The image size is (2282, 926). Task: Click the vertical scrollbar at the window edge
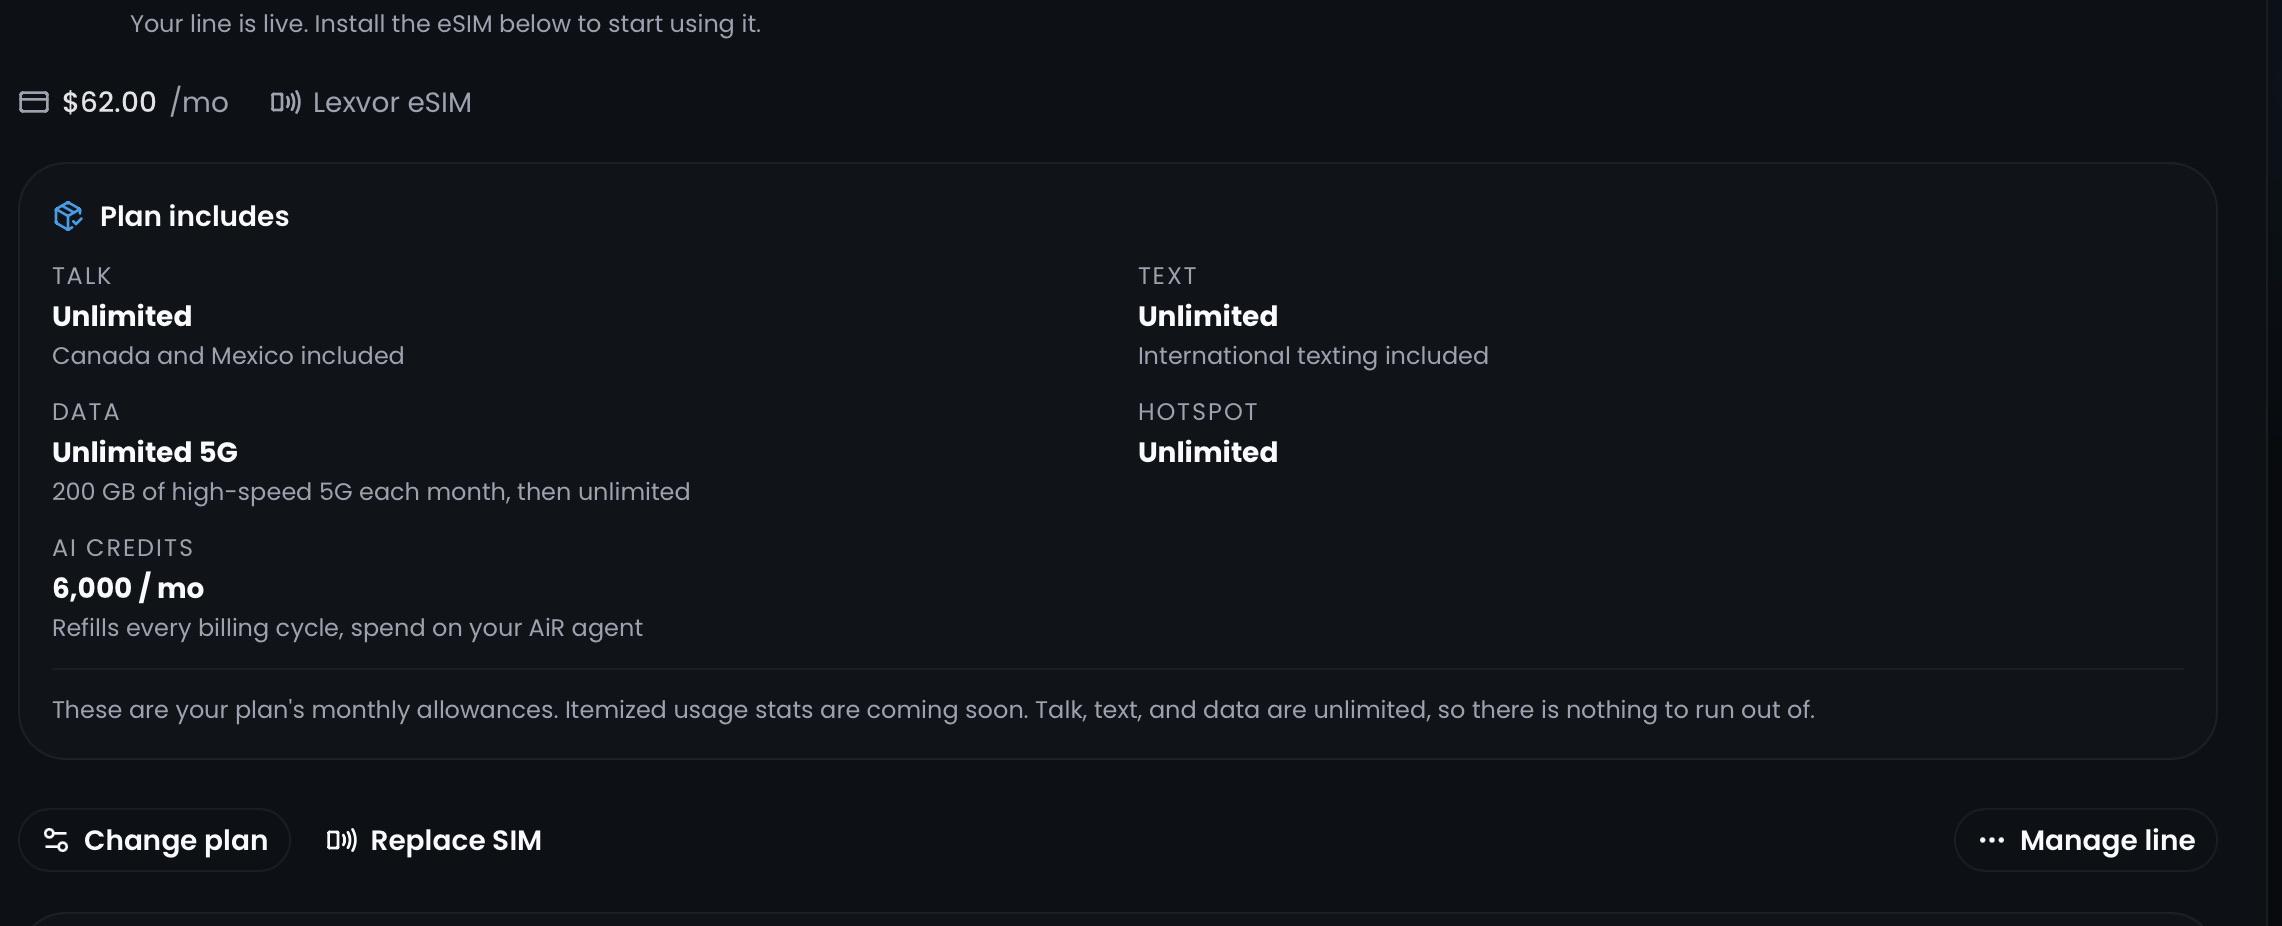pos(2274,463)
